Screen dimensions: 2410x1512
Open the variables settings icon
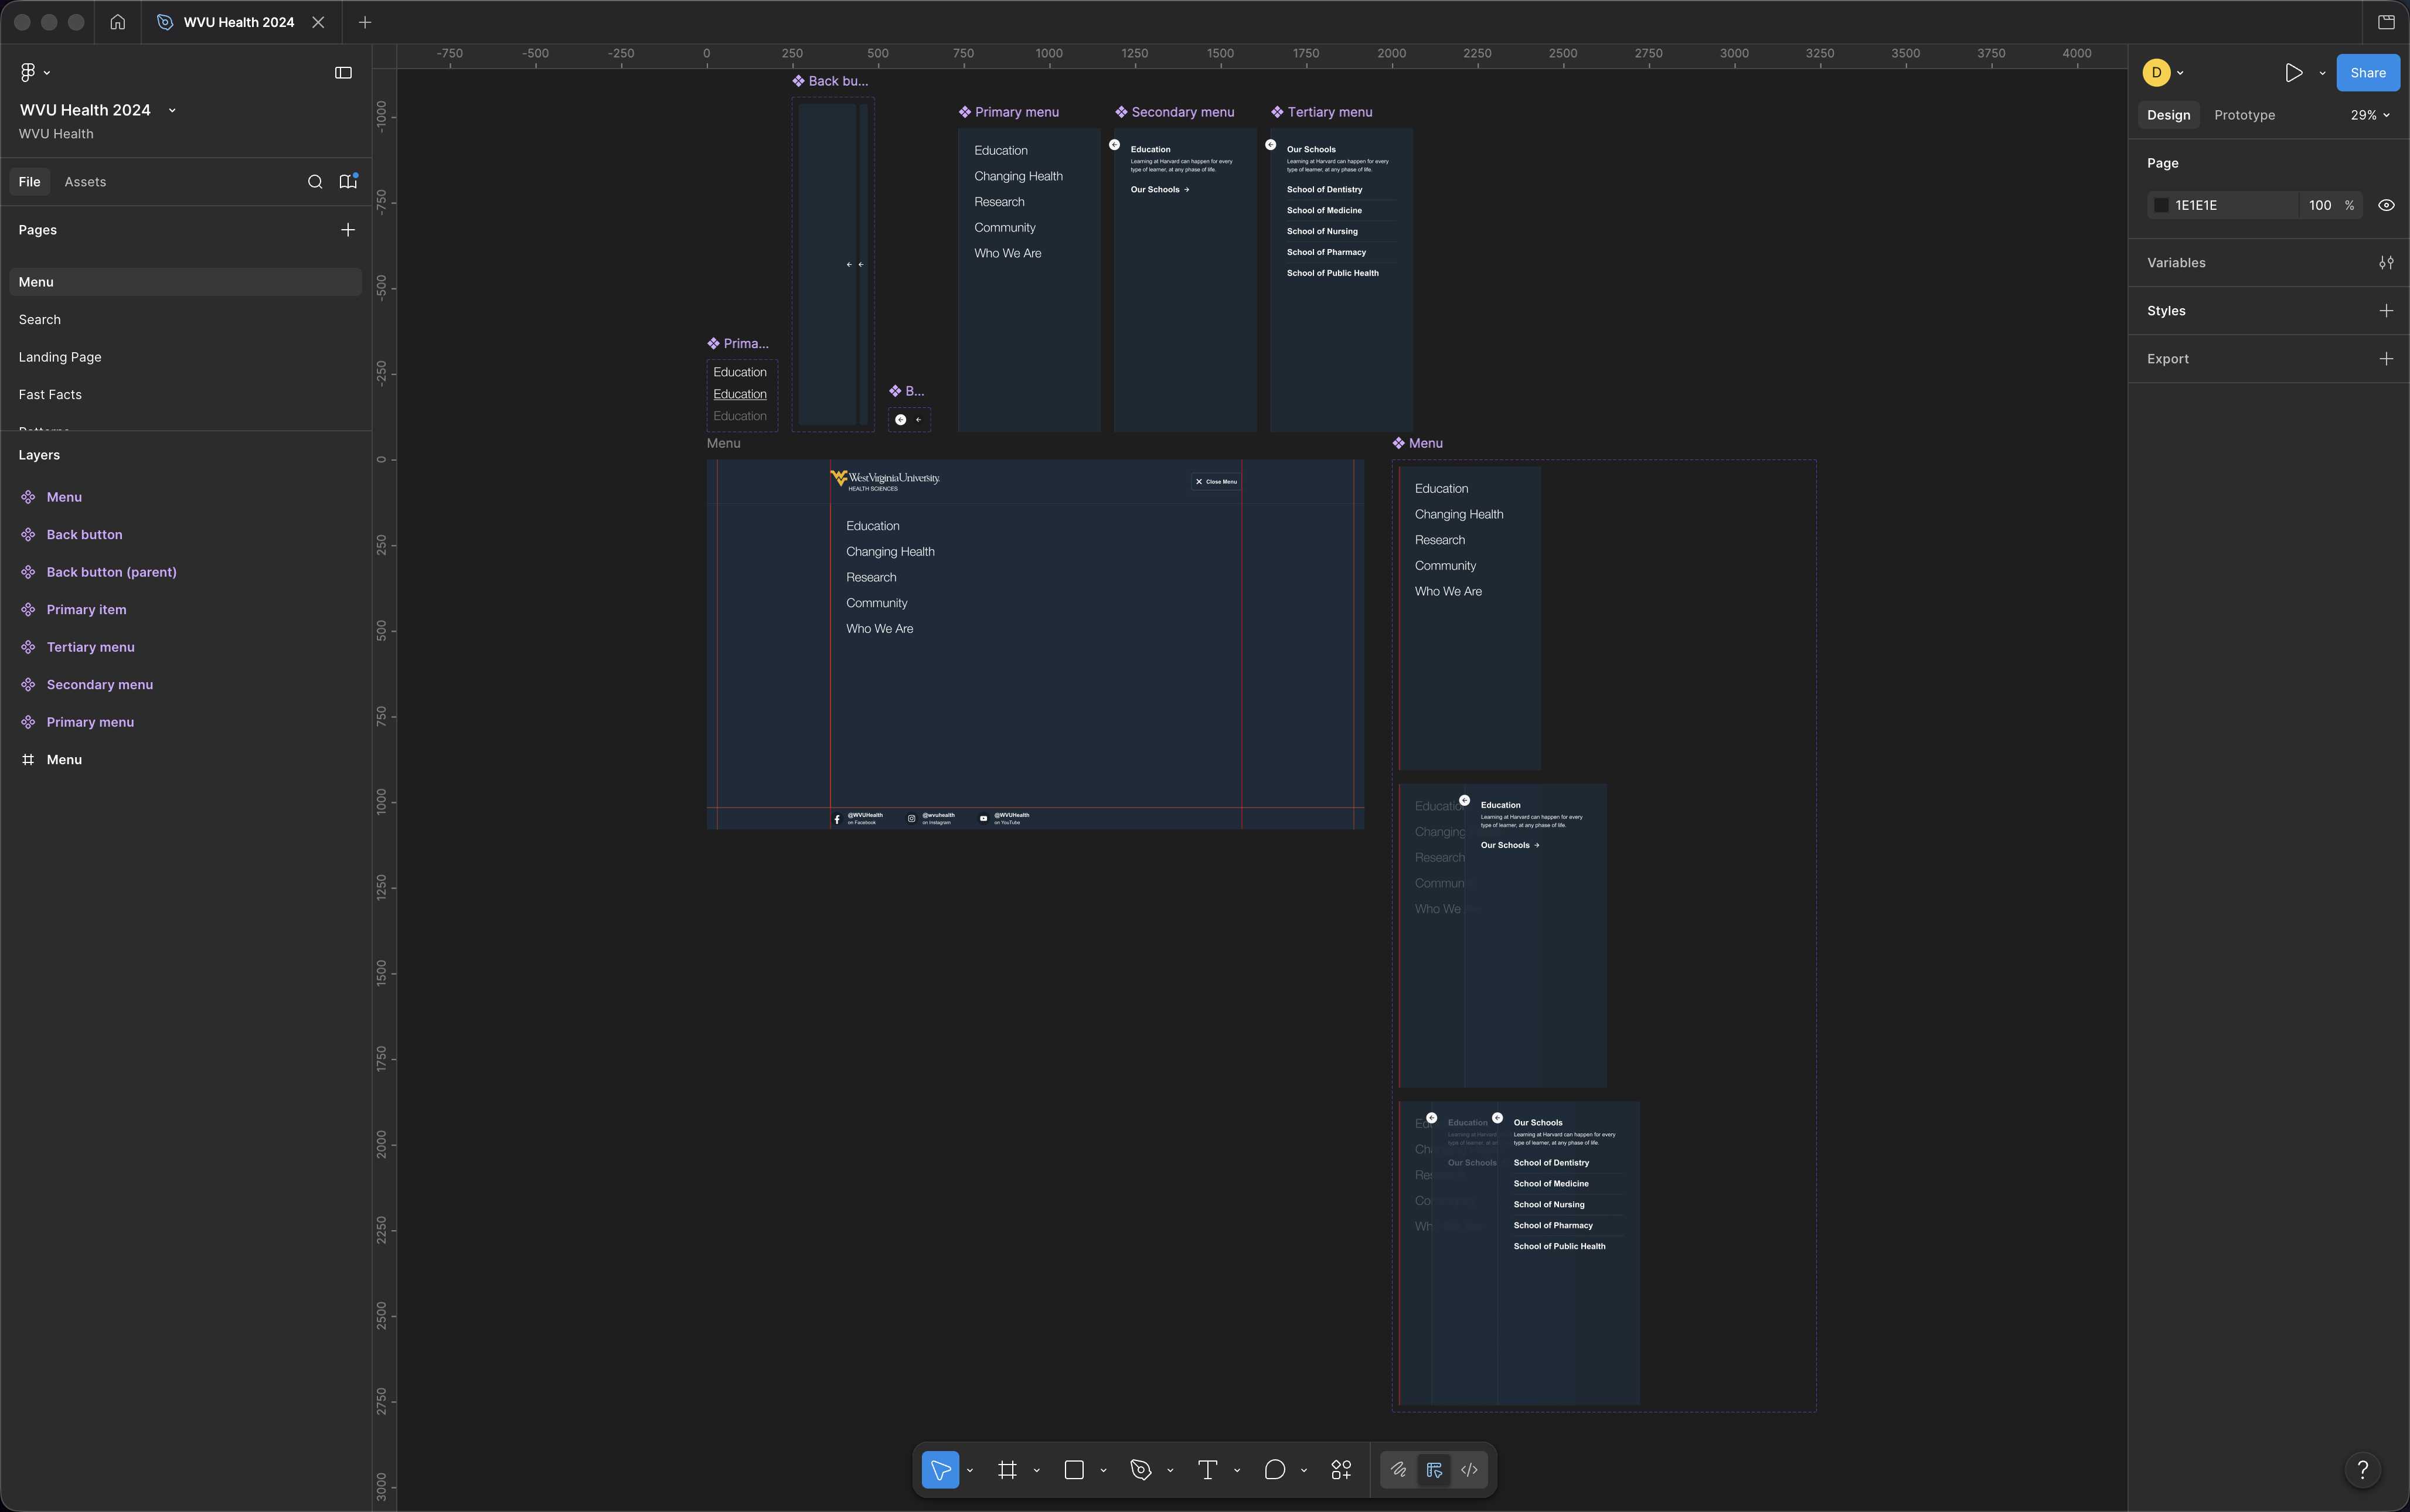coord(2386,263)
